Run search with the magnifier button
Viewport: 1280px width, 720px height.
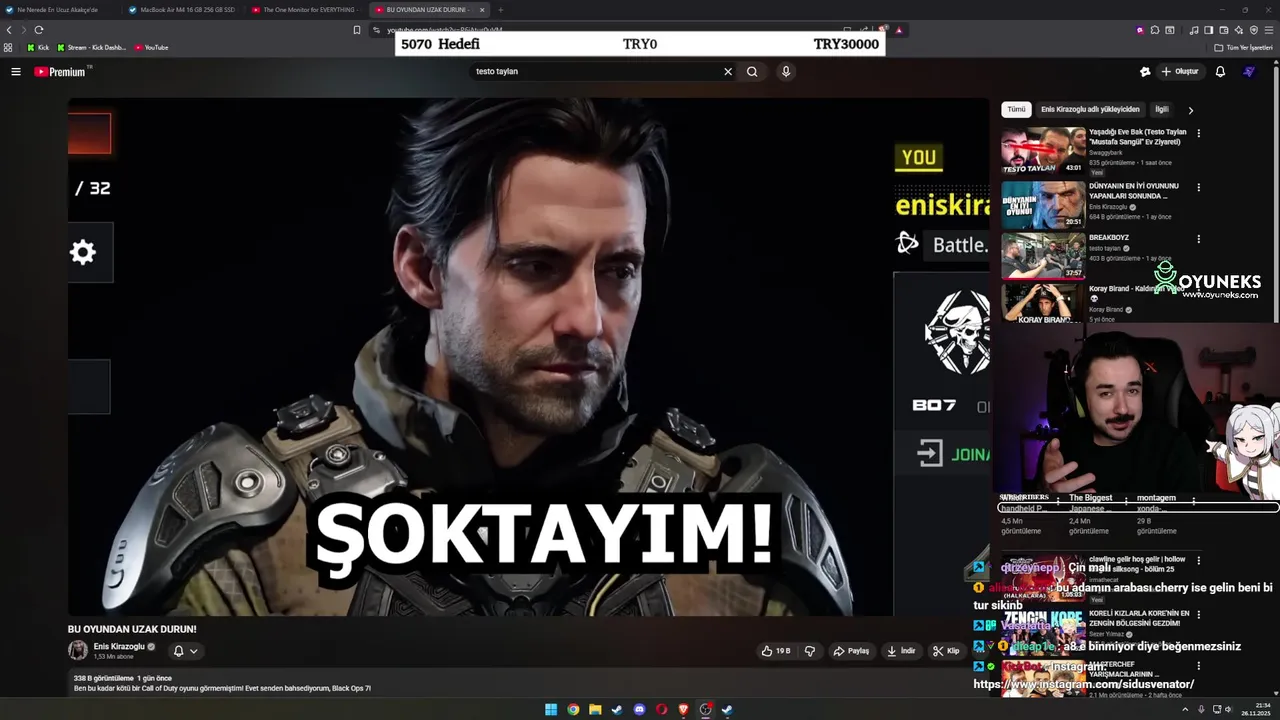(x=752, y=71)
